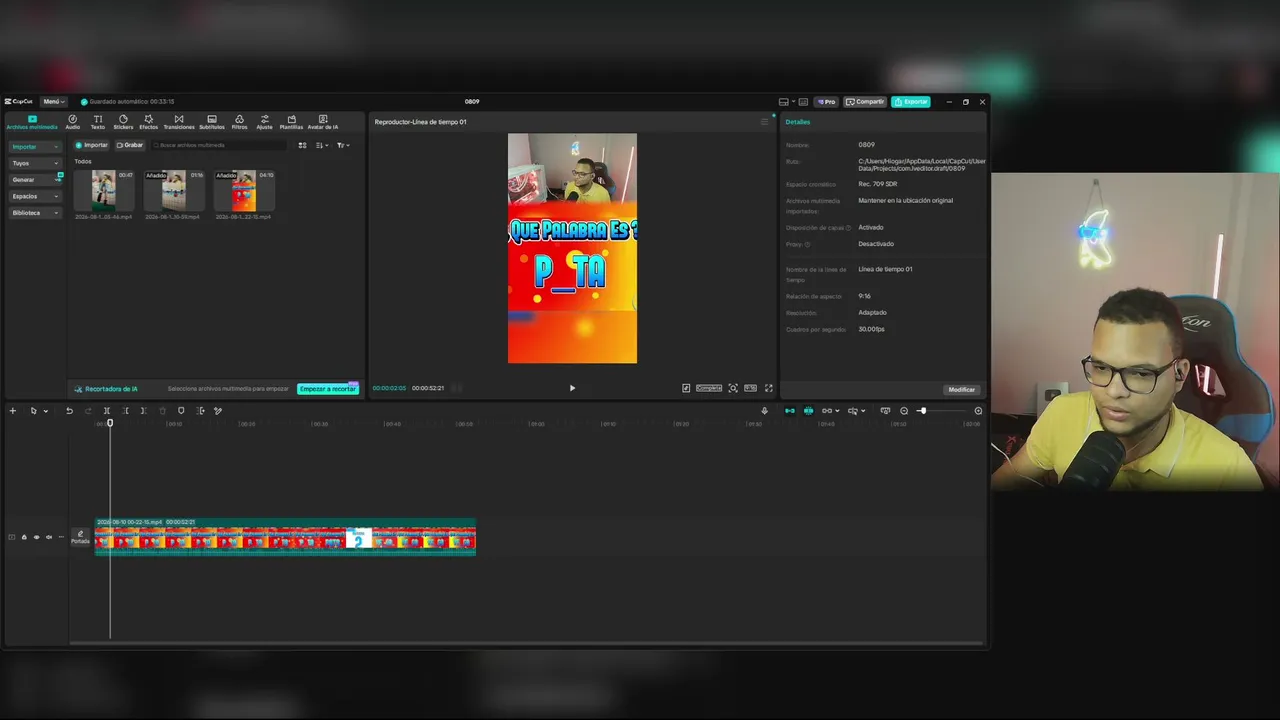1280x720 pixels.
Task: Open the media sort order dropdown
Action: pyautogui.click(x=321, y=145)
